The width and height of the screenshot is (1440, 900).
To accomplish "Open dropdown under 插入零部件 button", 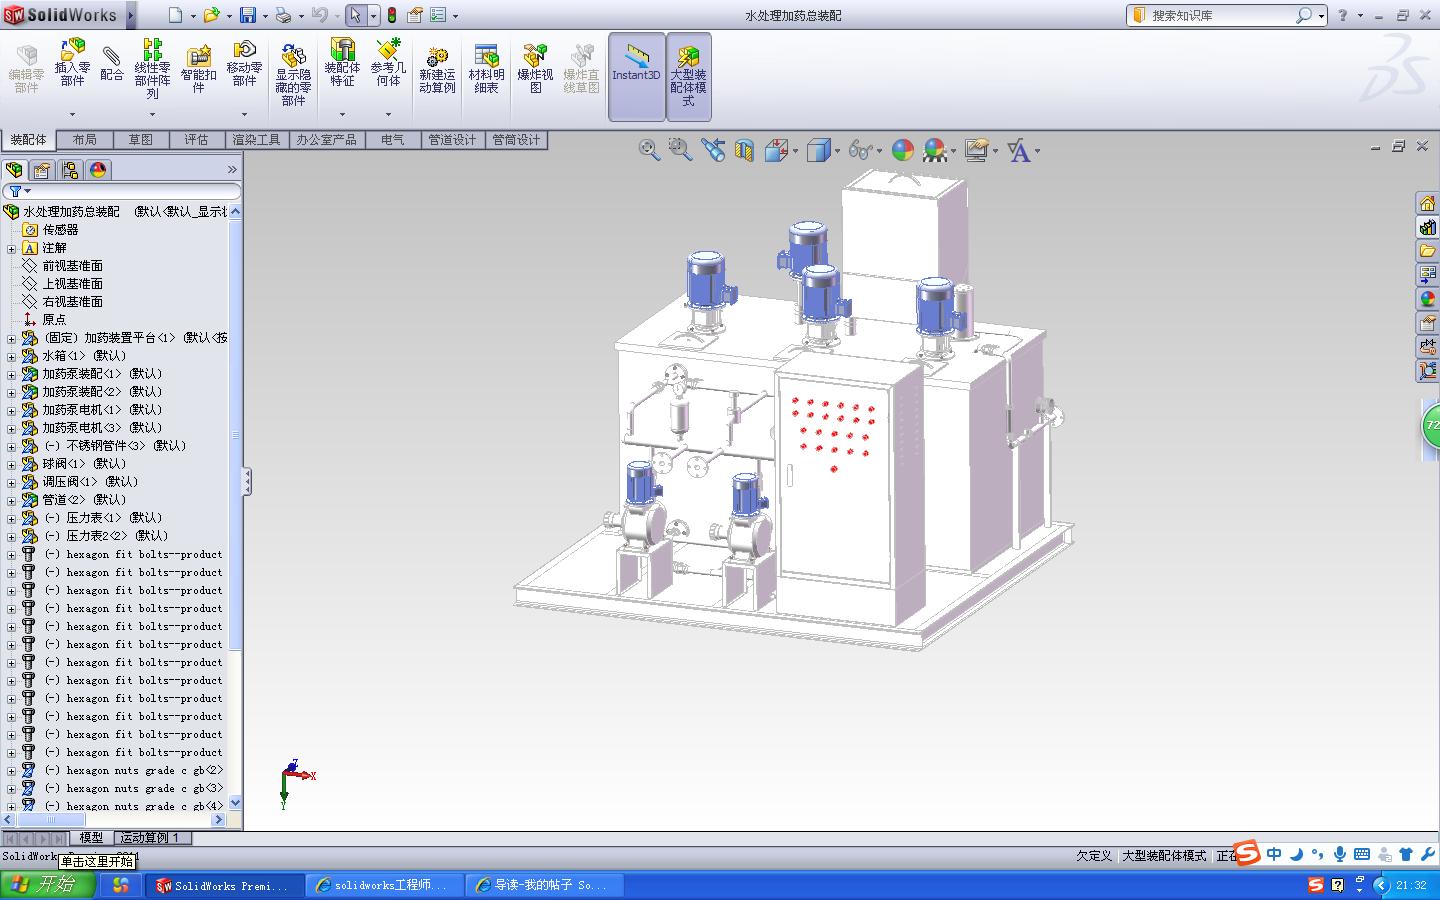I will point(72,114).
